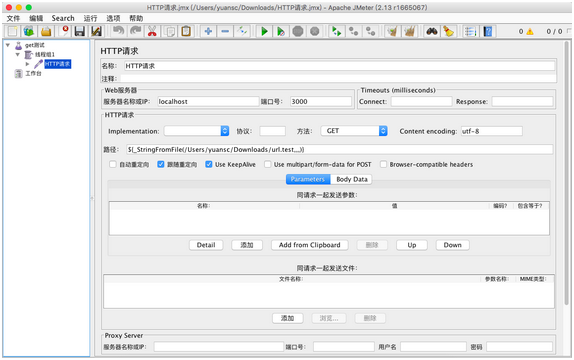Click the 端口号 field showing 3000
Viewport: 574px width, 360px height.
[x=321, y=101]
